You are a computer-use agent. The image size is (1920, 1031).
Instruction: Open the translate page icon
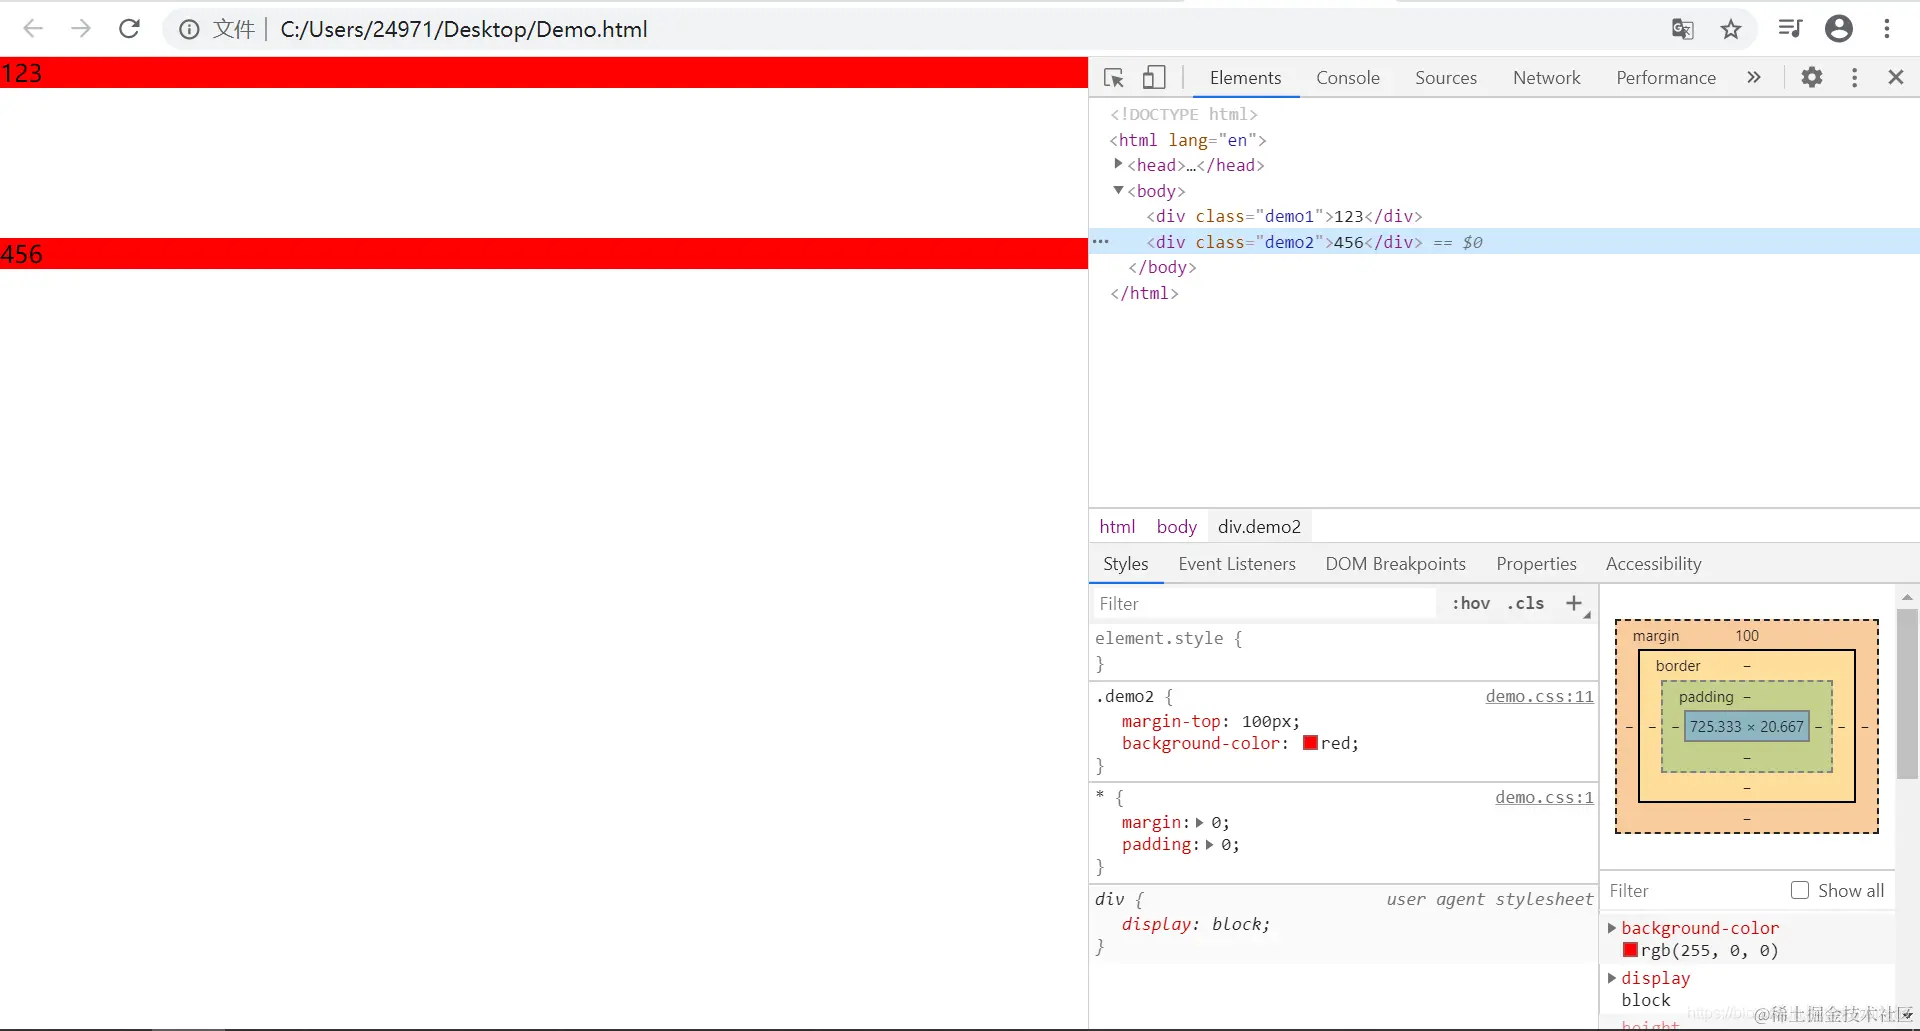1683,29
